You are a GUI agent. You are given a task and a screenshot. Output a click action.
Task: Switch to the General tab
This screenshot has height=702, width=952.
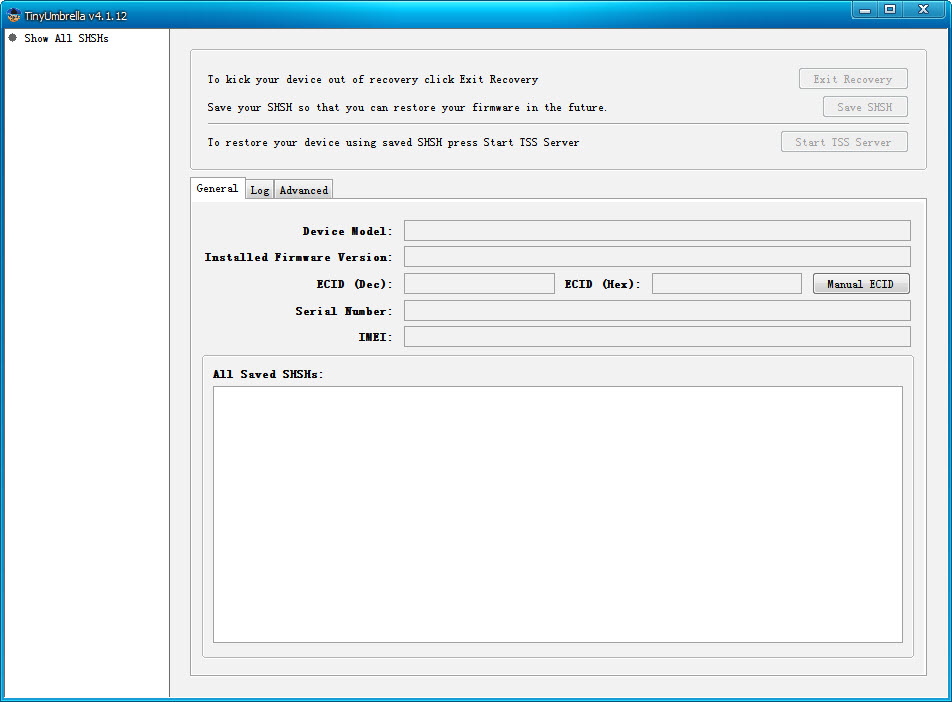(x=217, y=188)
